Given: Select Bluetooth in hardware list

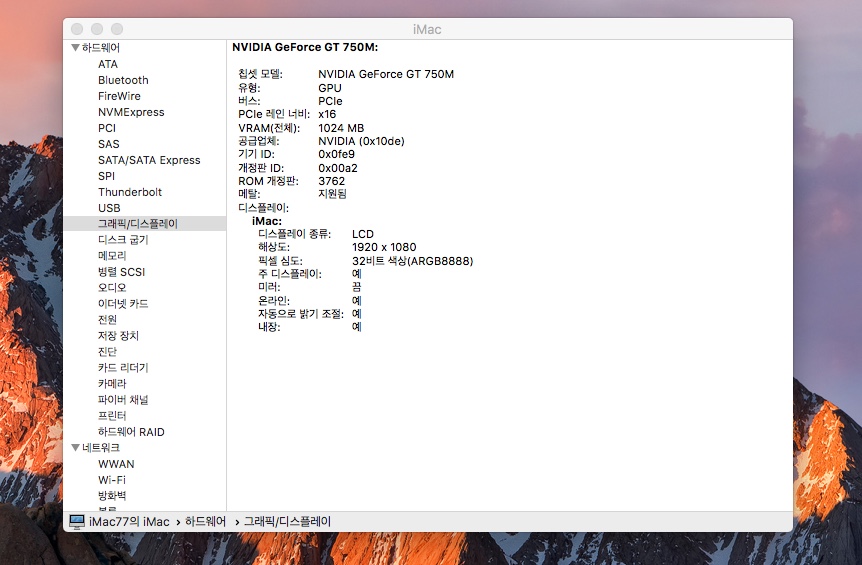Looking at the screenshot, I should (123, 80).
